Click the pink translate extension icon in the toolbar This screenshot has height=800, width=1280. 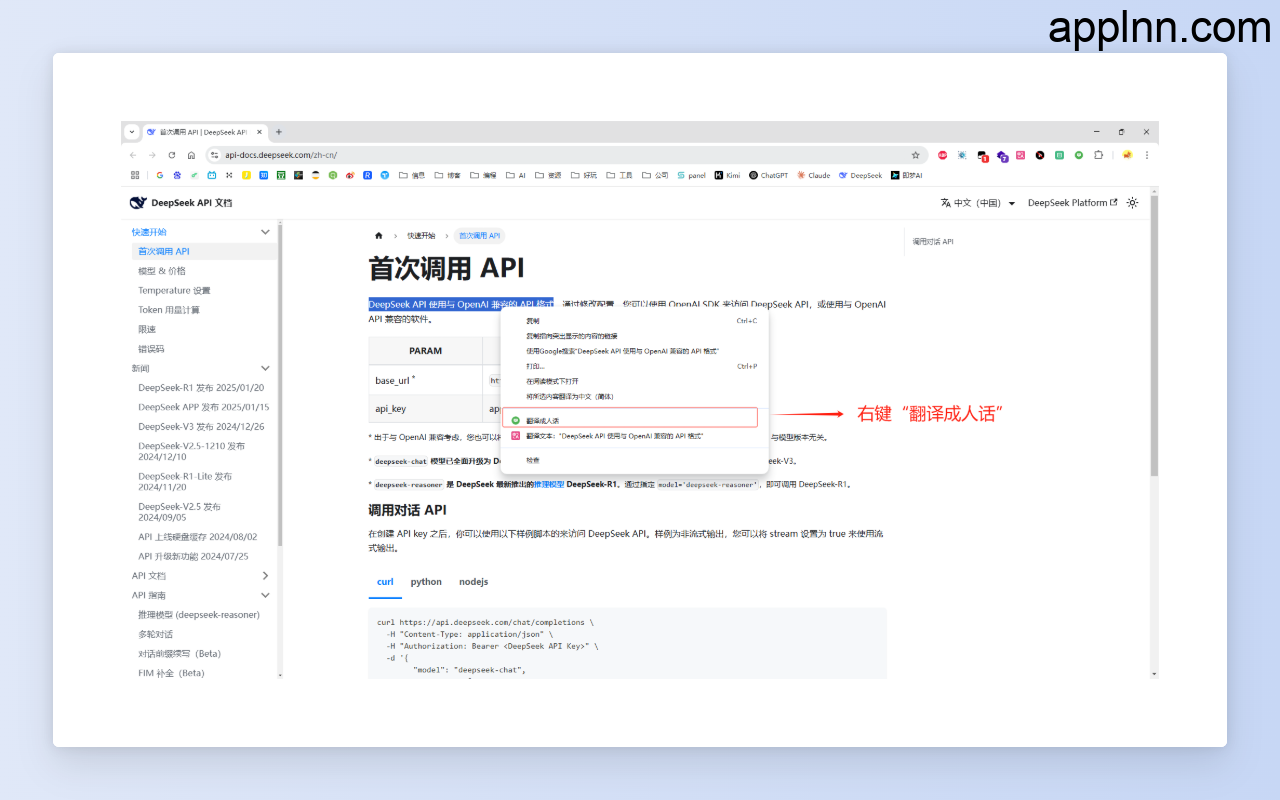point(1020,155)
